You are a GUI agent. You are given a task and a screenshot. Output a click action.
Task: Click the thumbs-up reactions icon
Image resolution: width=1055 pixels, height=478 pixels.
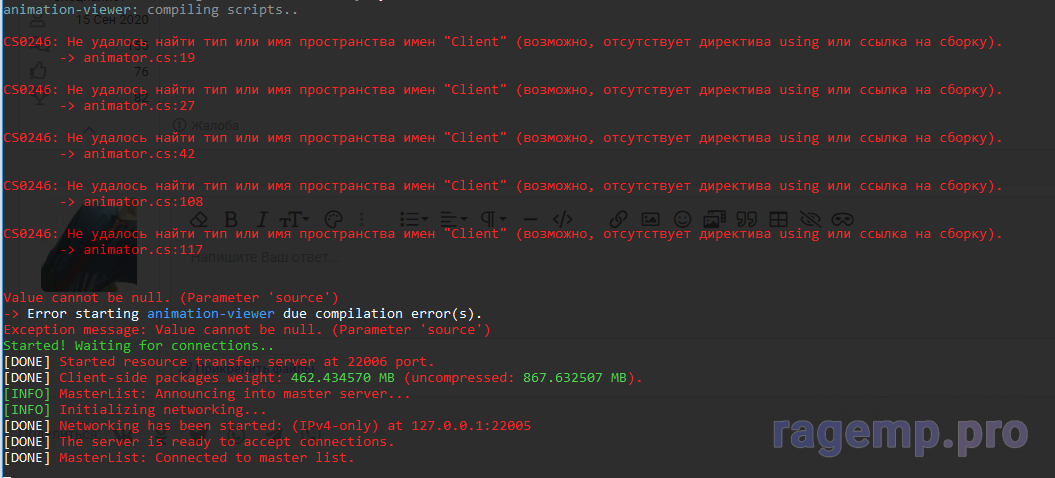(x=38, y=71)
